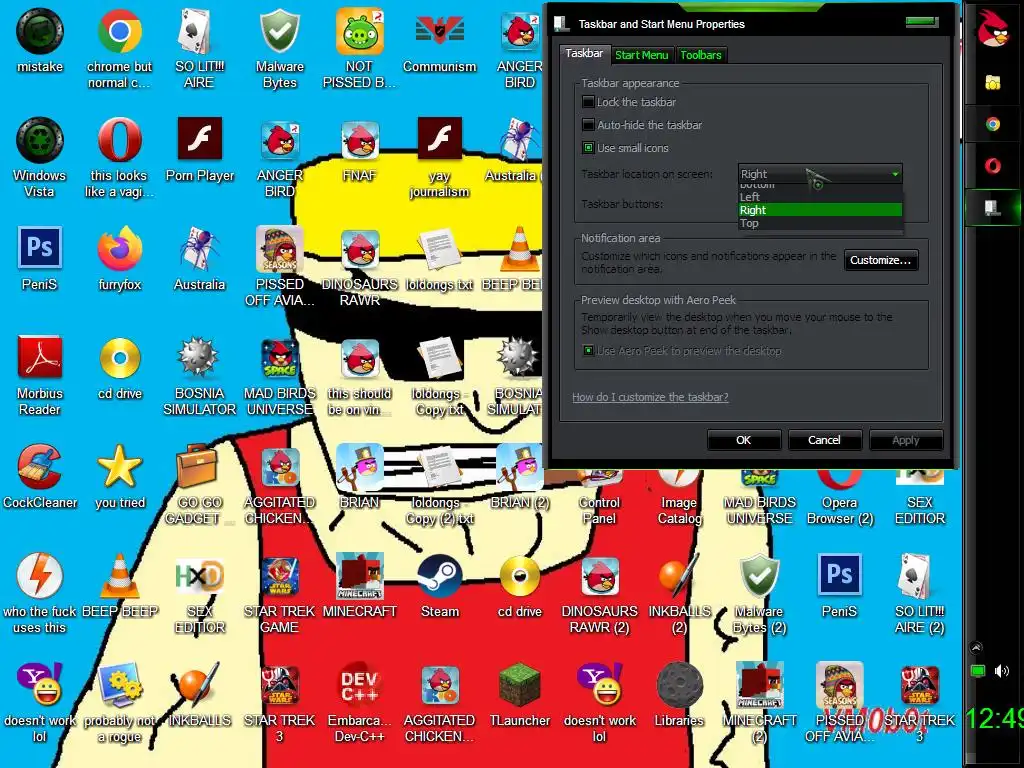Select the Libraries moon icon
This screenshot has height=768, width=1024.
(x=679, y=685)
